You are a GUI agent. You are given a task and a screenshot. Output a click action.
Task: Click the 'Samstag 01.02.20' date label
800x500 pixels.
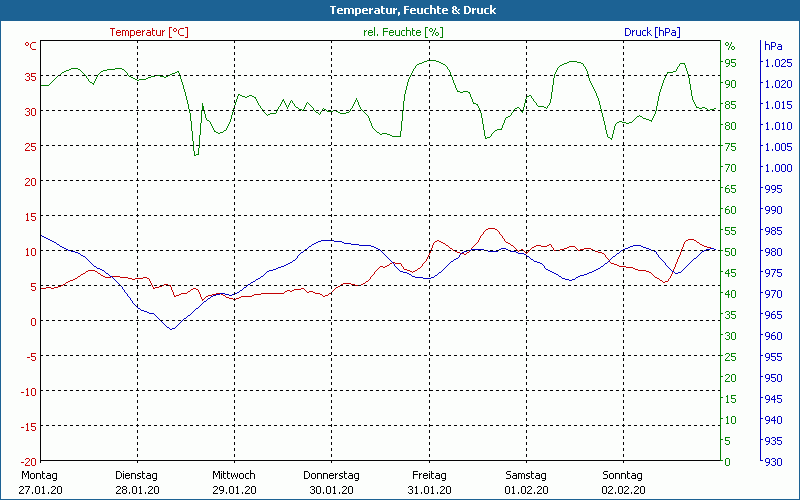pyautogui.click(x=526, y=482)
